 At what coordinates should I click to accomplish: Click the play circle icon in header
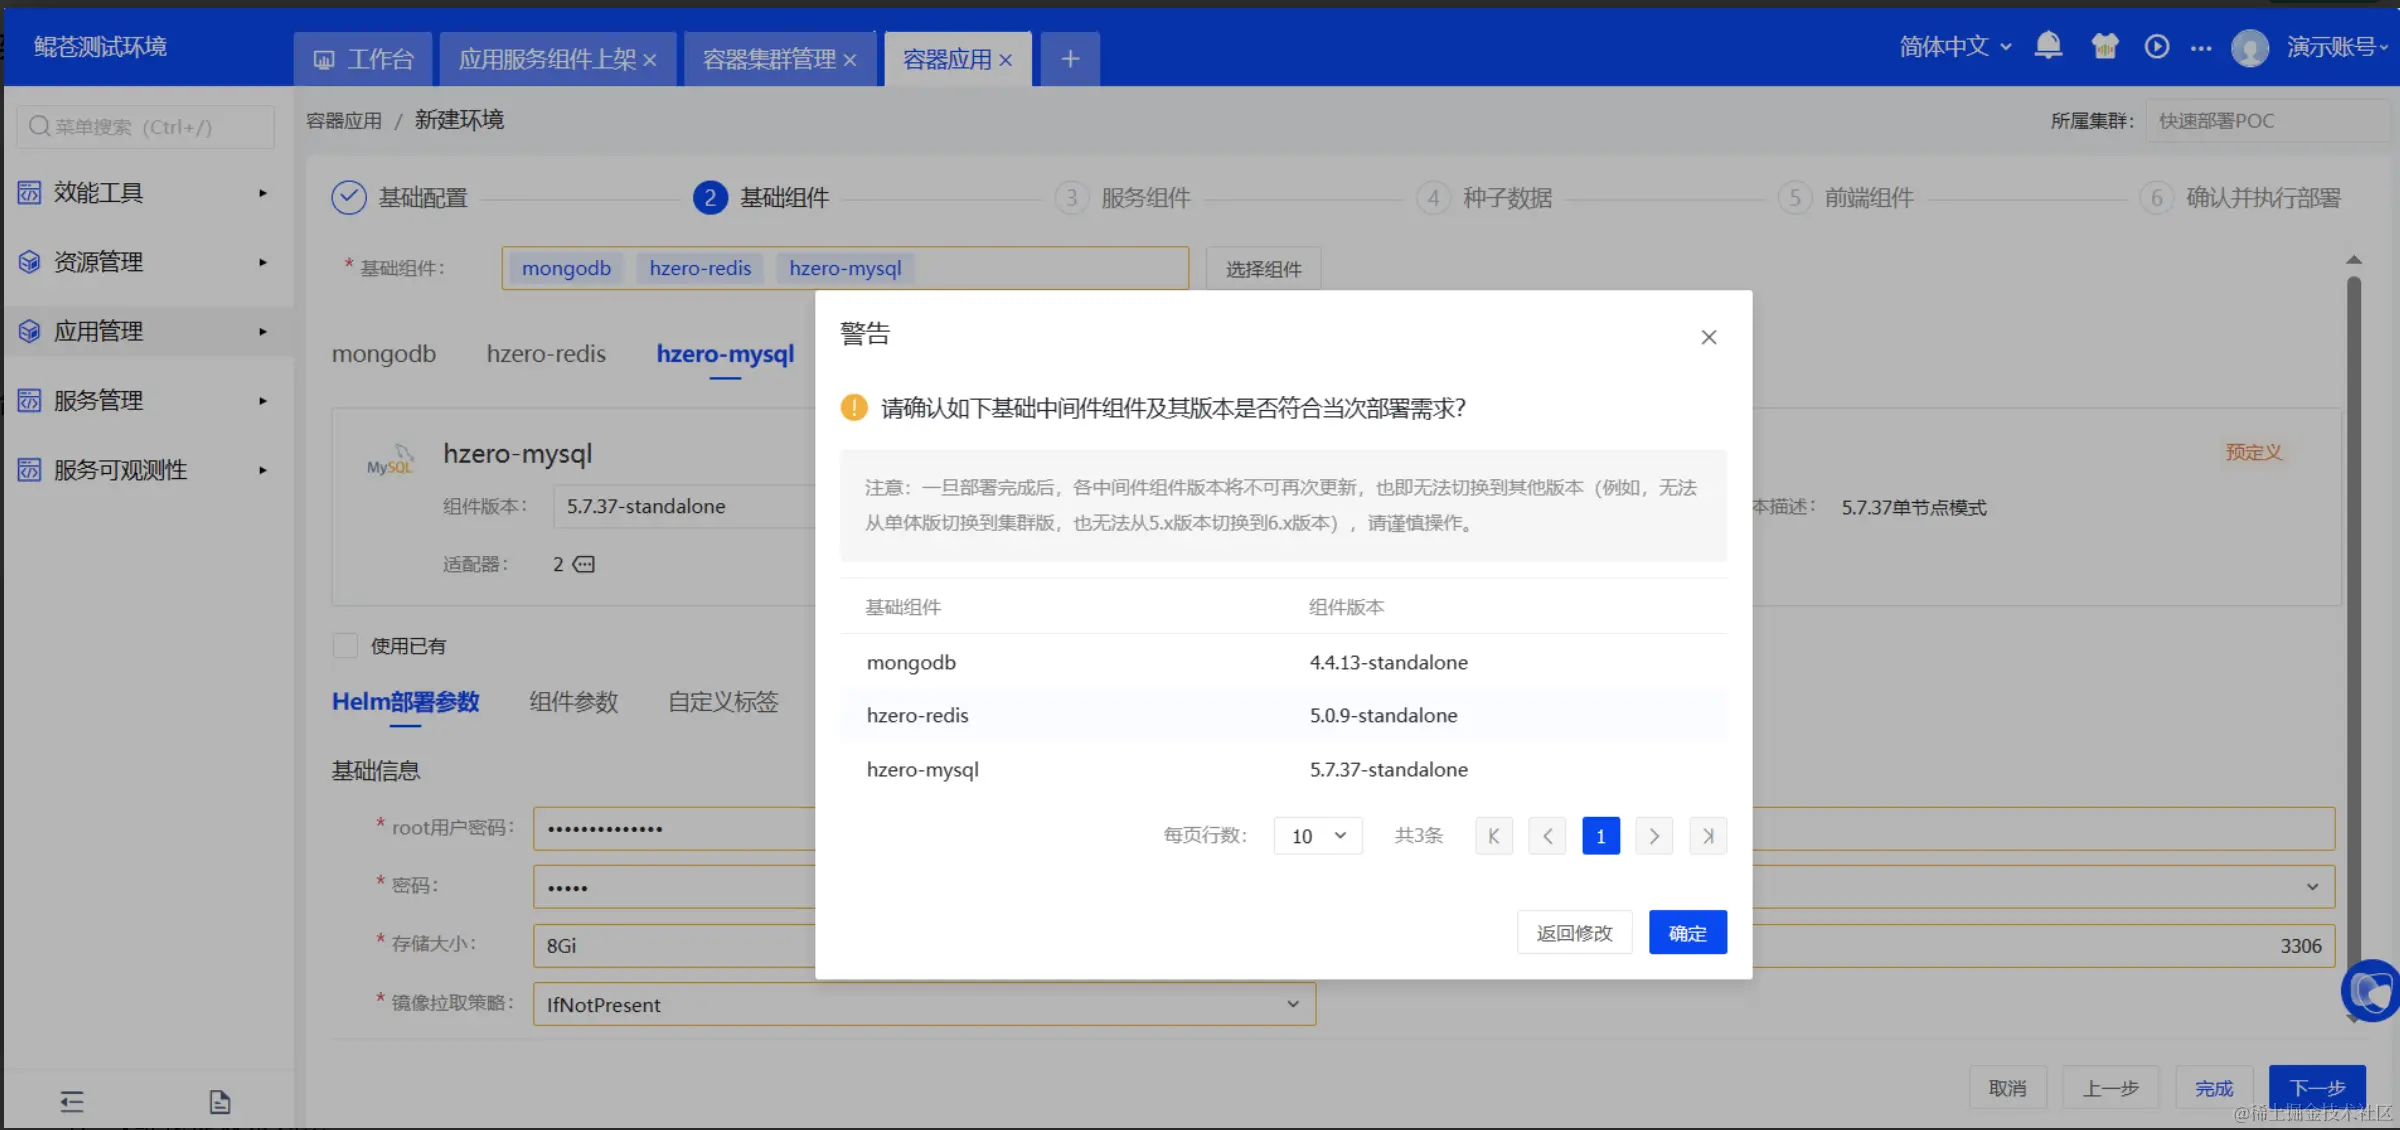[x=2156, y=46]
